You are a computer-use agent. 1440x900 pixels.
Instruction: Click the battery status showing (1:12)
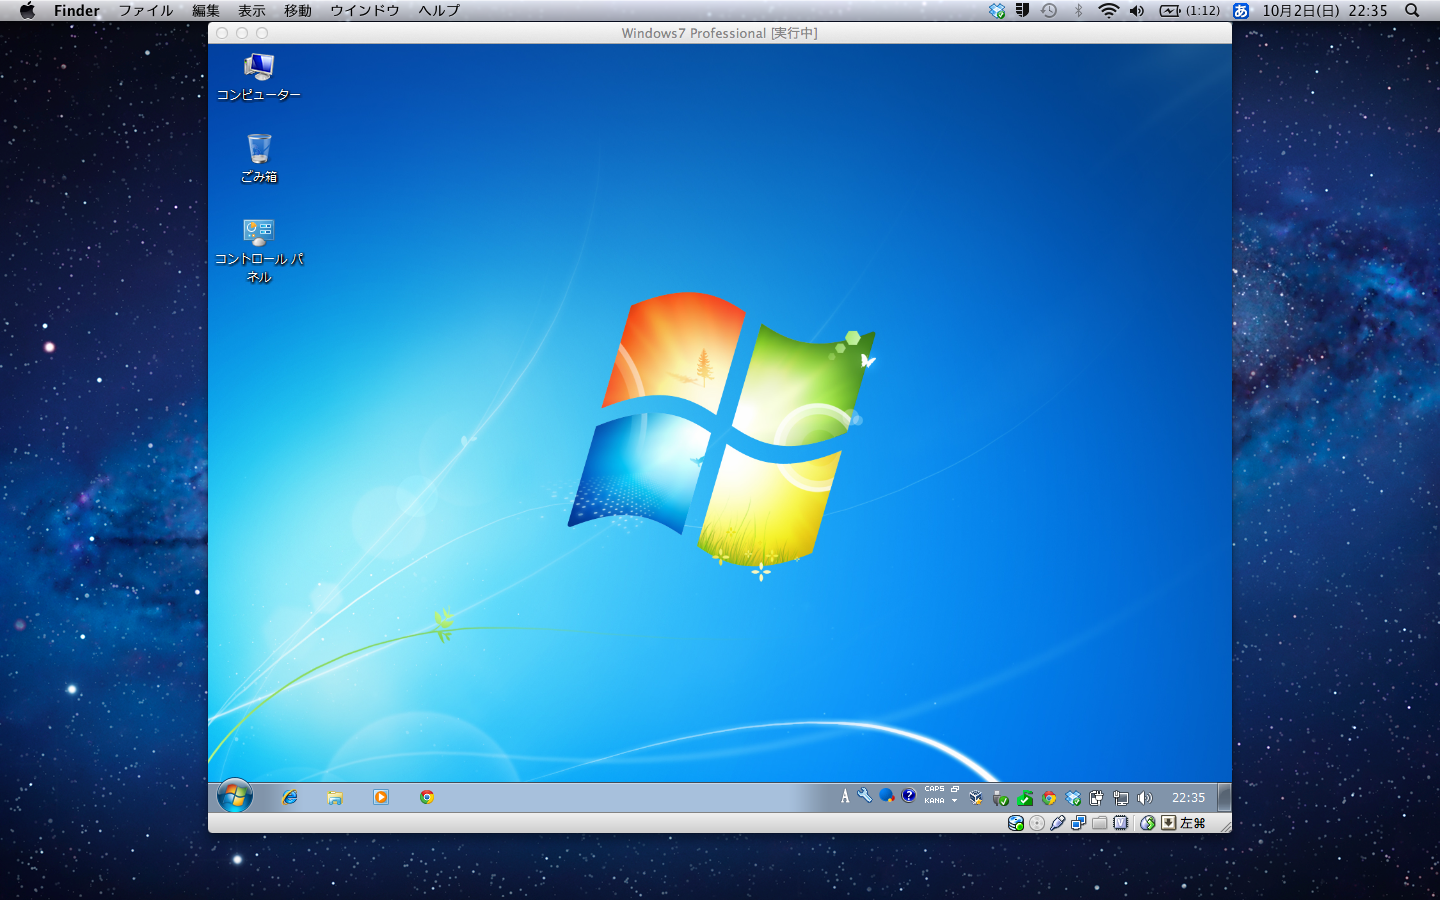1190,11
